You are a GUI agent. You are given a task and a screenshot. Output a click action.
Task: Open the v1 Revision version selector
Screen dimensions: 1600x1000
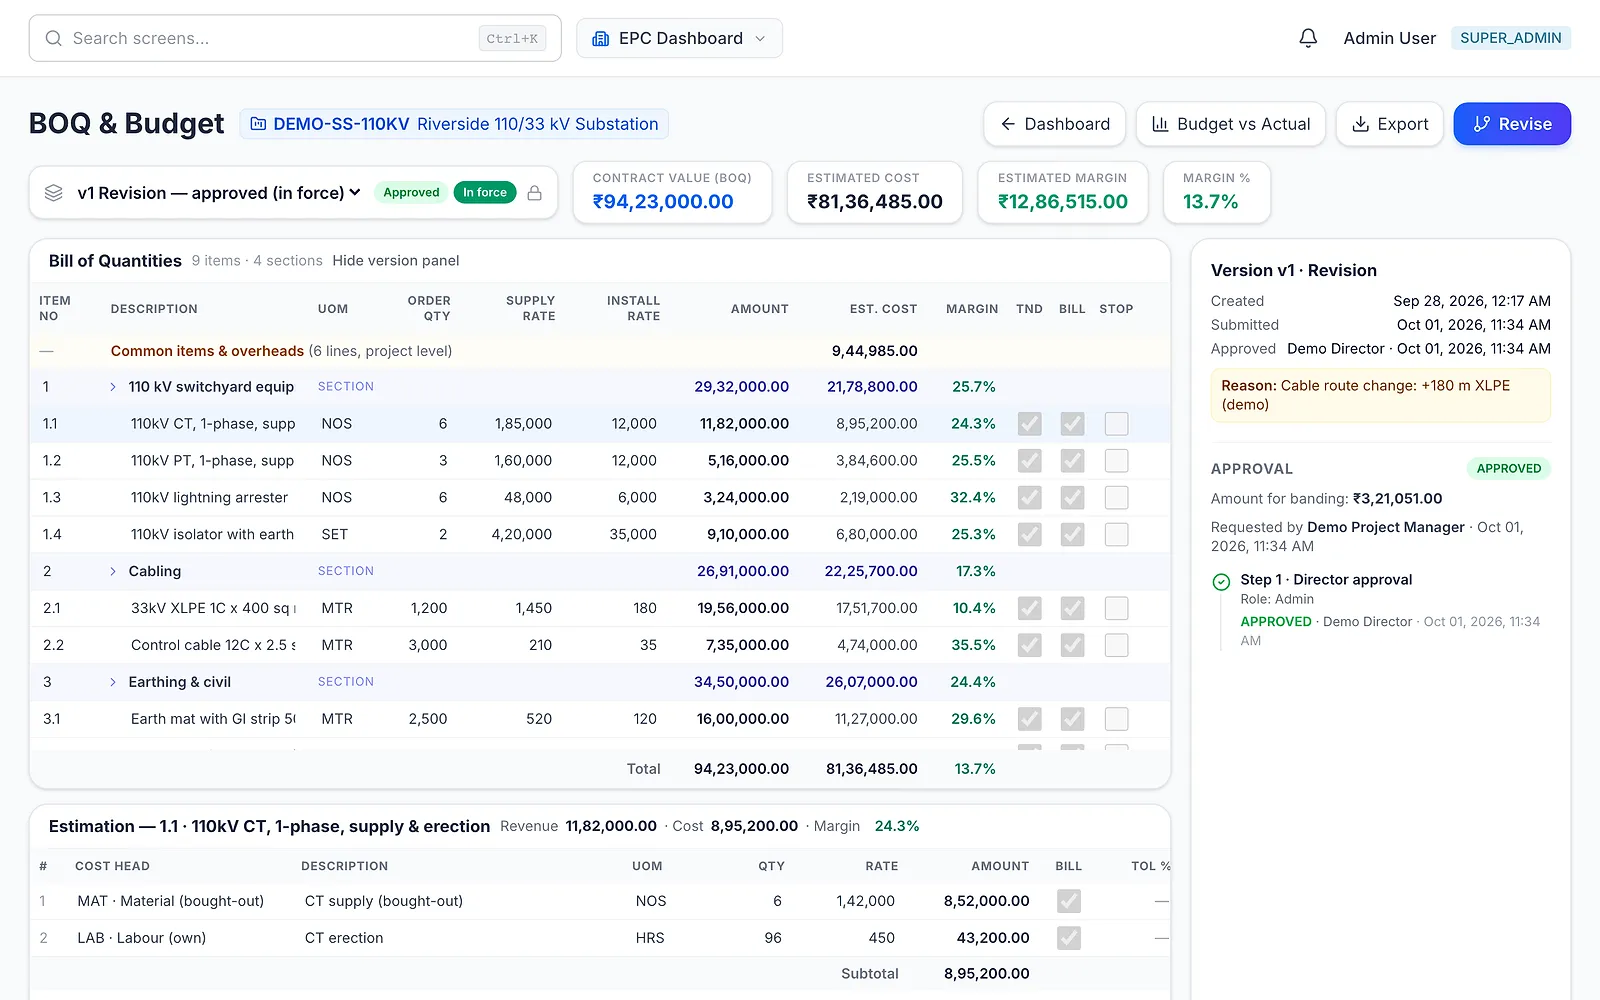coord(219,193)
